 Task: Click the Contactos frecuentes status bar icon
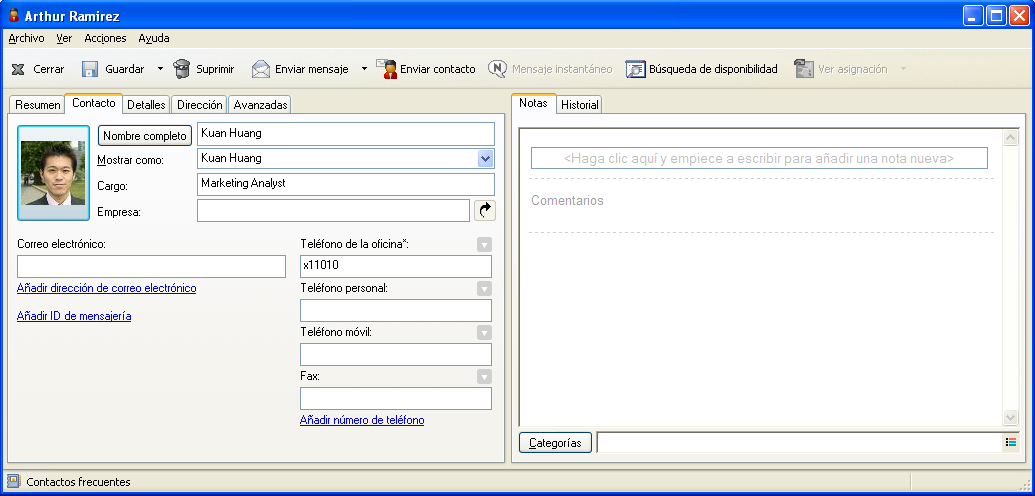13,481
